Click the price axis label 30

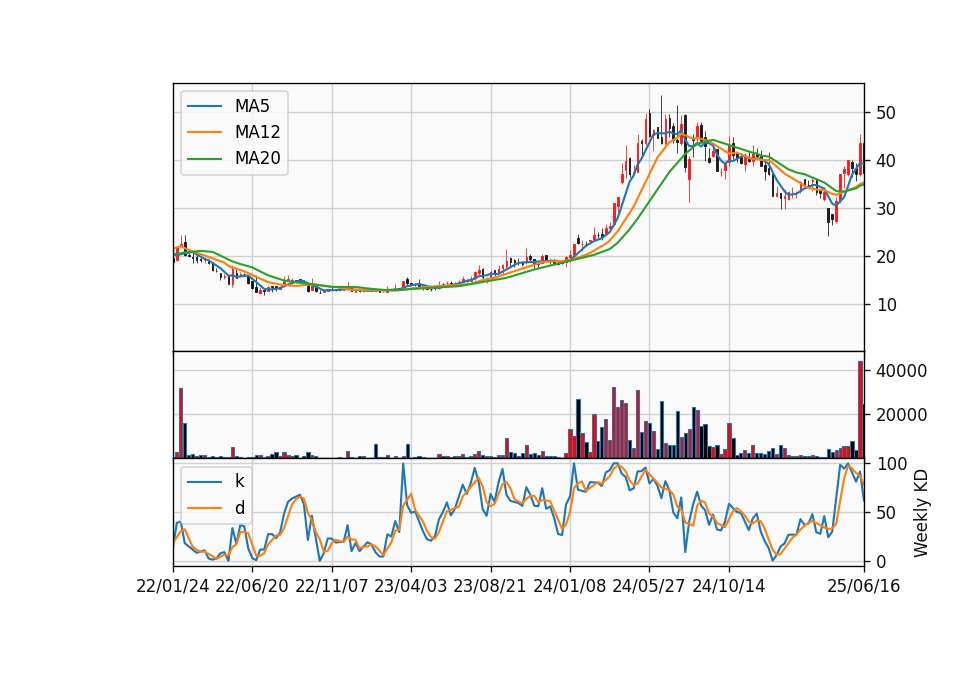click(886, 209)
